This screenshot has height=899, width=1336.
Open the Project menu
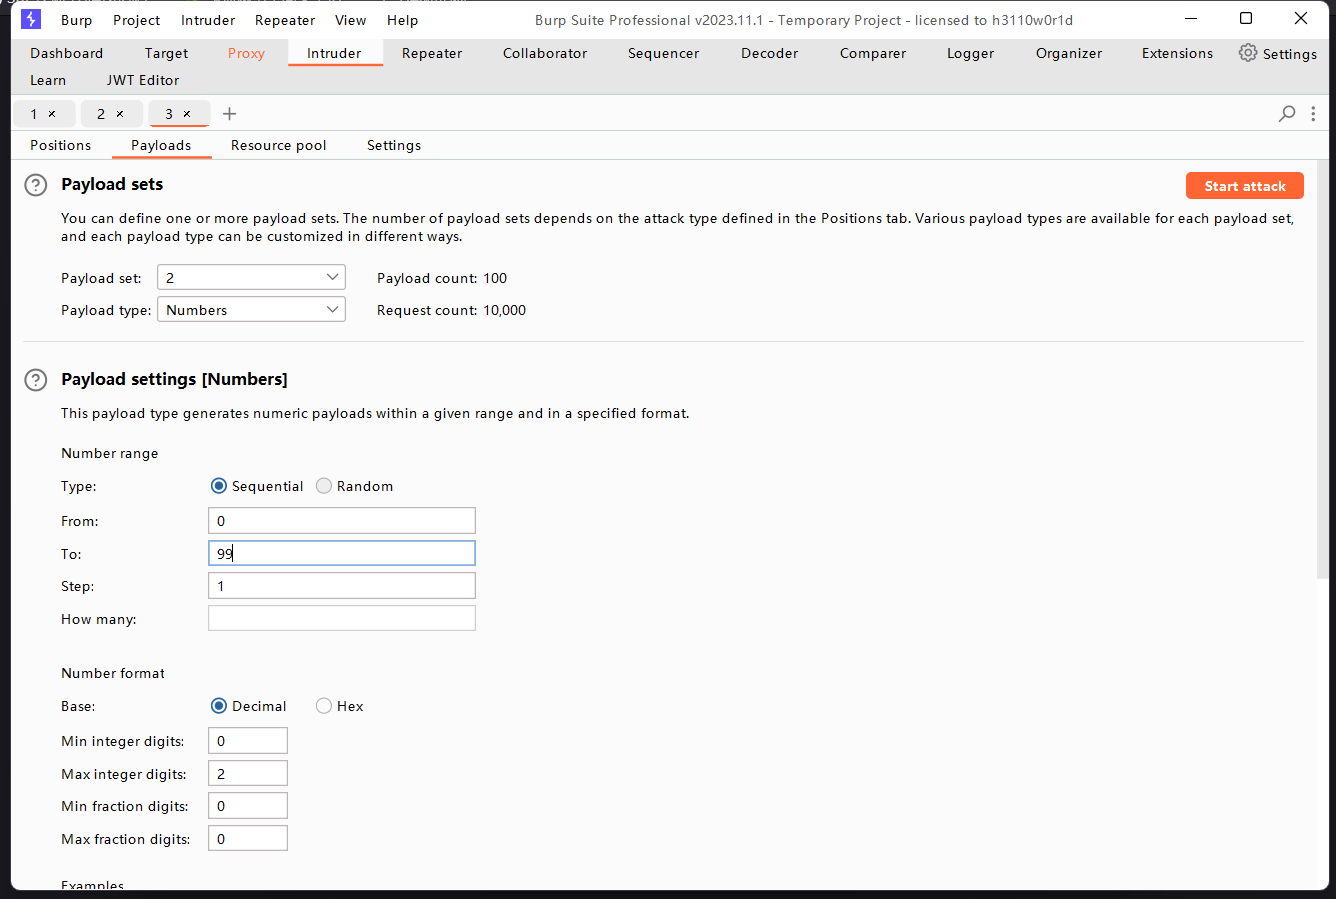(137, 20)
